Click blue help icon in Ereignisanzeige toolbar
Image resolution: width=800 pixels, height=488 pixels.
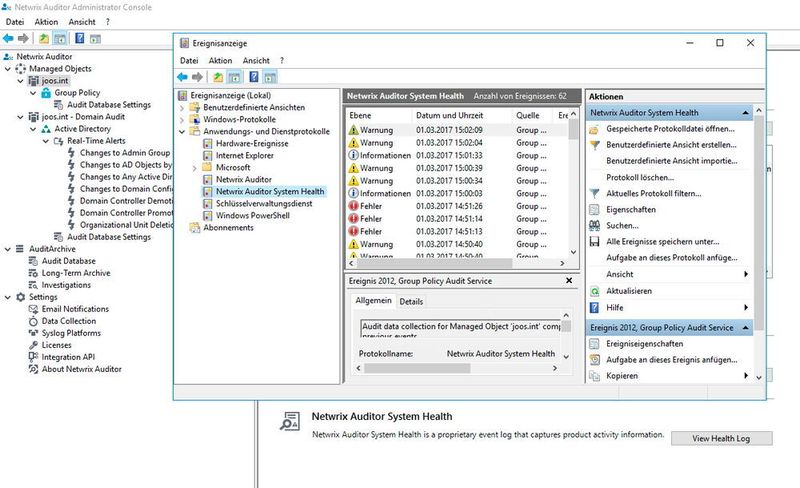[x=254, y=77]
